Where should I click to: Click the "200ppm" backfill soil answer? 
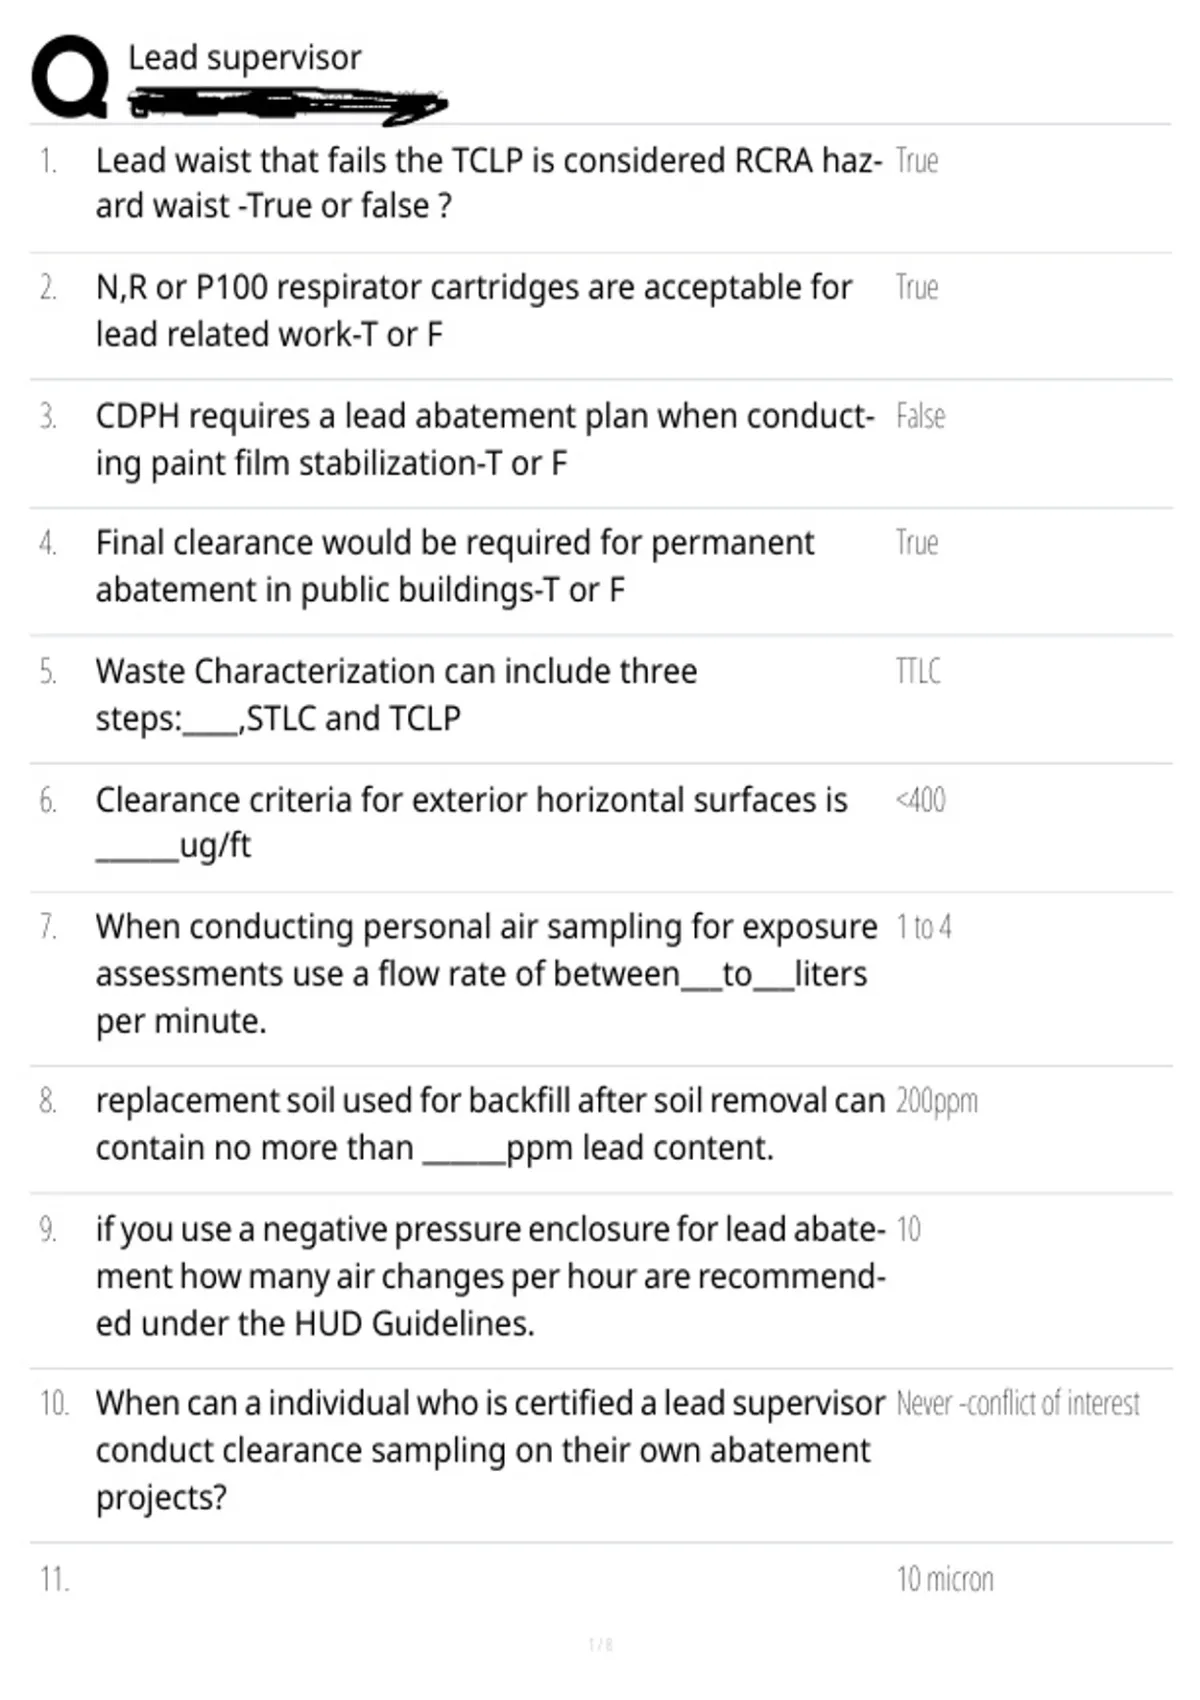point(936,1101)
